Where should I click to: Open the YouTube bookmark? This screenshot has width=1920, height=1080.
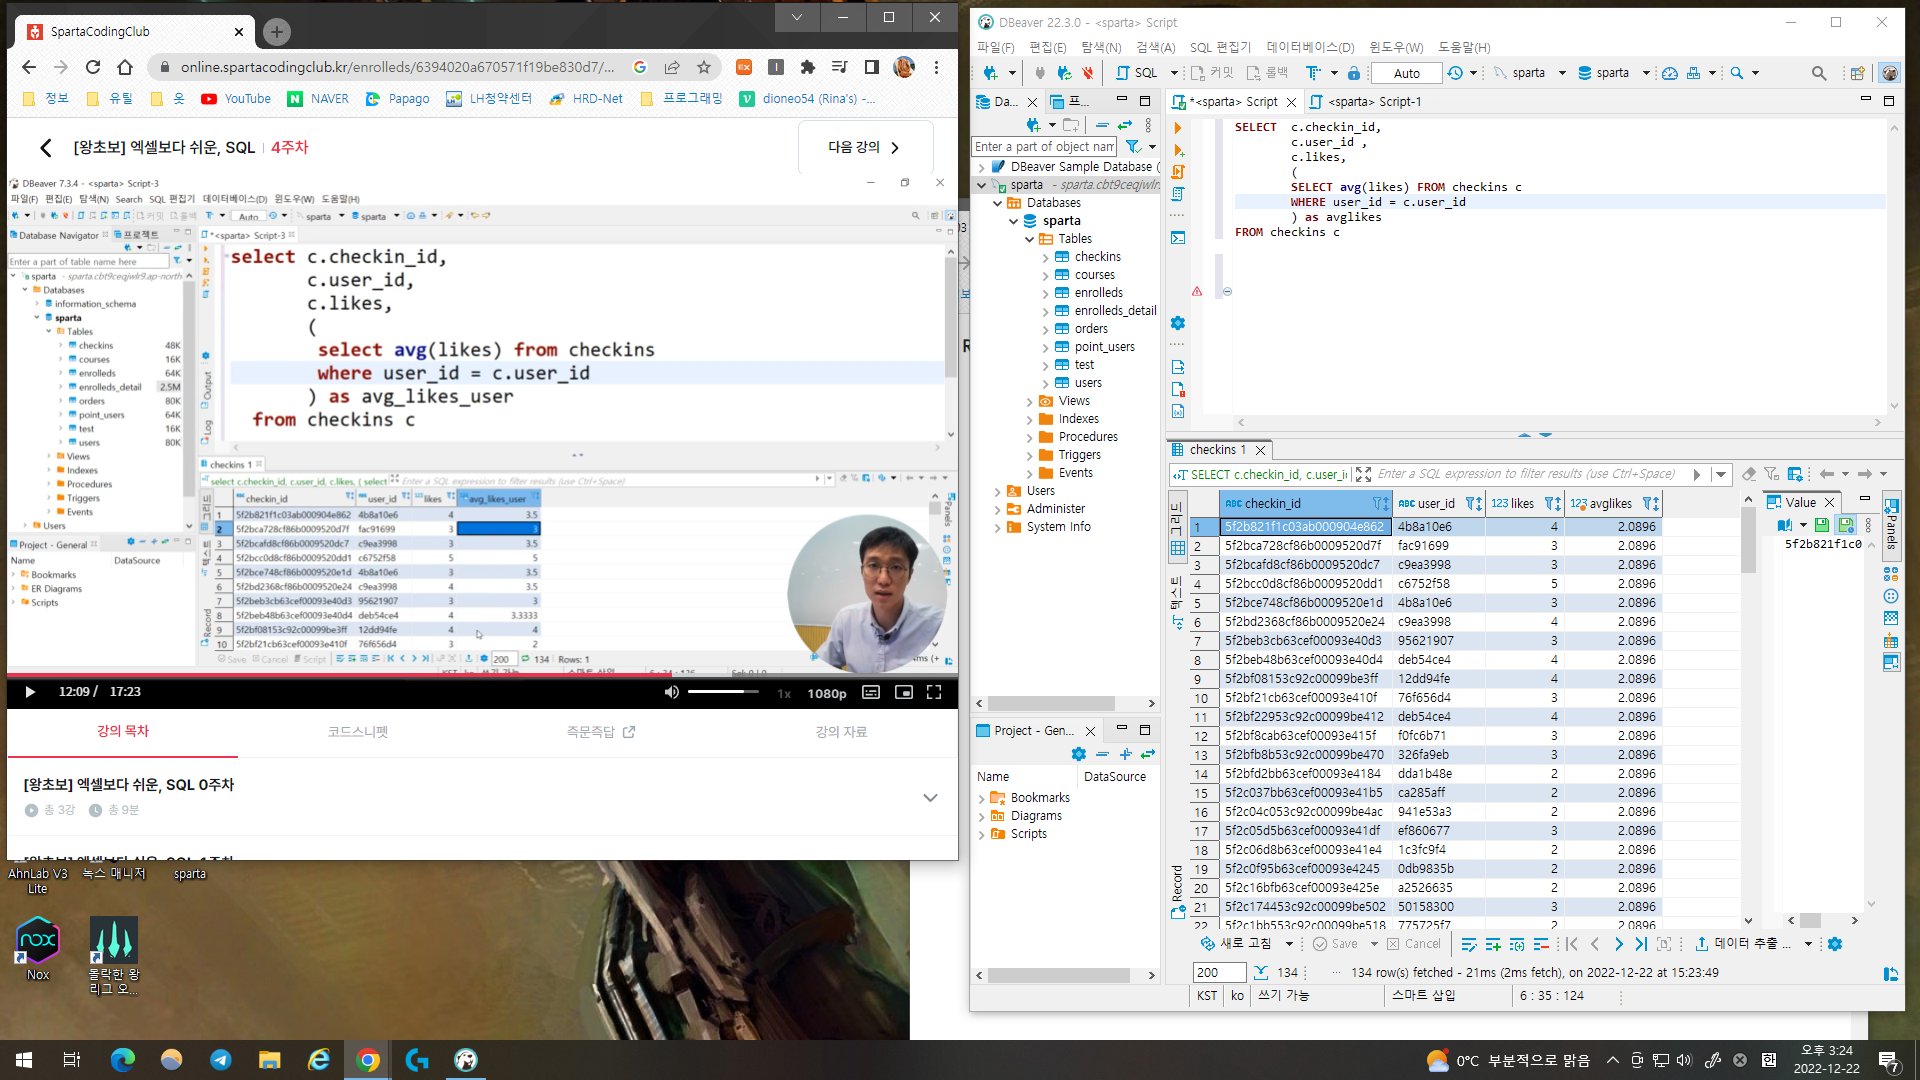tap(236, 98)
